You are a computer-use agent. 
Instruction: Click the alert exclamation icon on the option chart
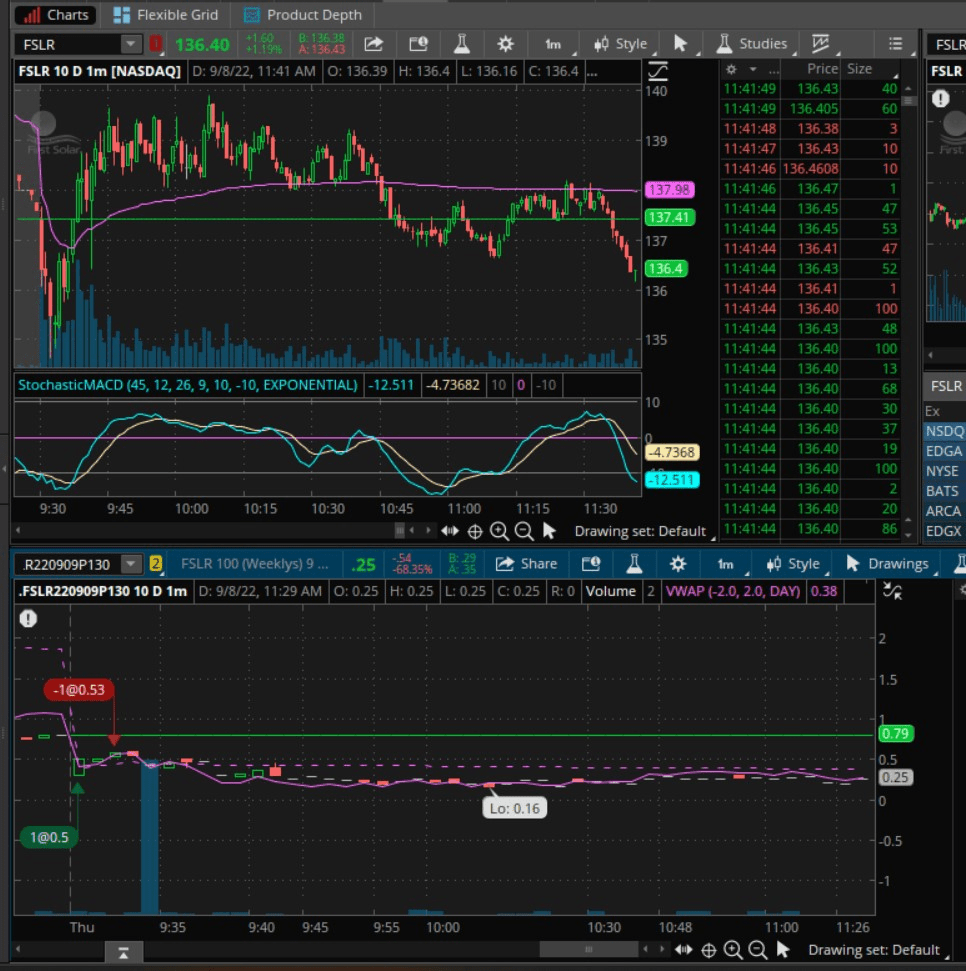(28, 618)
